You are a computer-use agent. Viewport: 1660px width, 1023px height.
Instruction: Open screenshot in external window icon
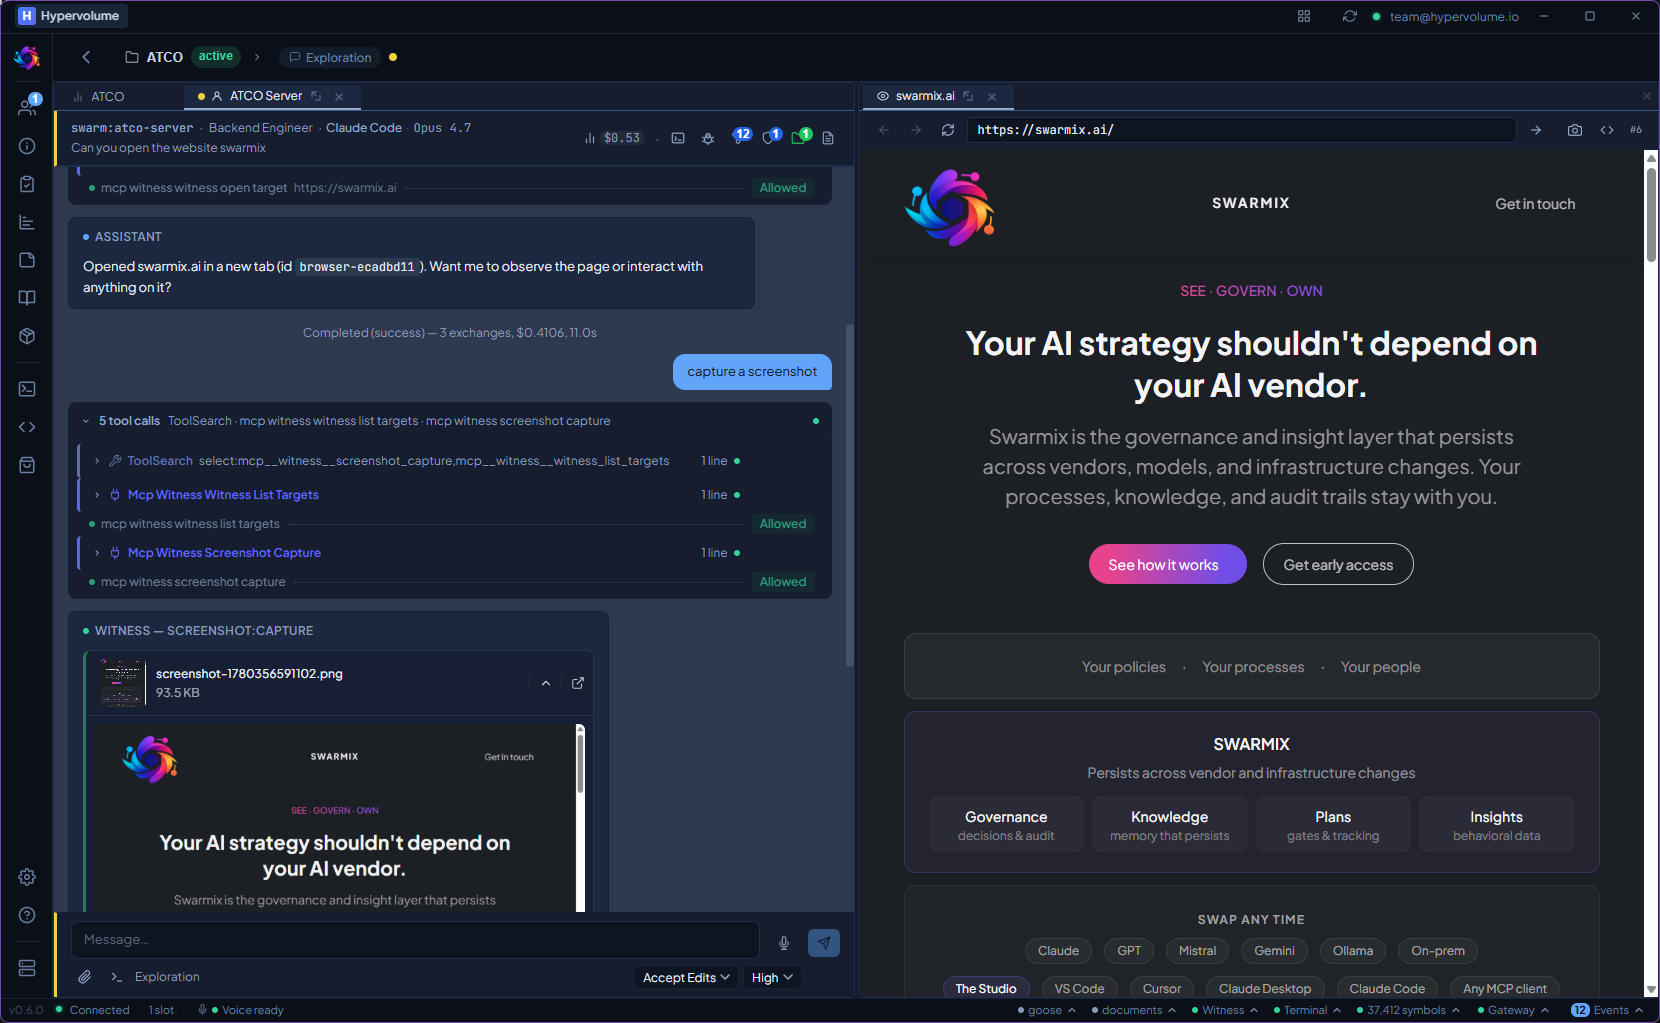[x=578, y=683]
